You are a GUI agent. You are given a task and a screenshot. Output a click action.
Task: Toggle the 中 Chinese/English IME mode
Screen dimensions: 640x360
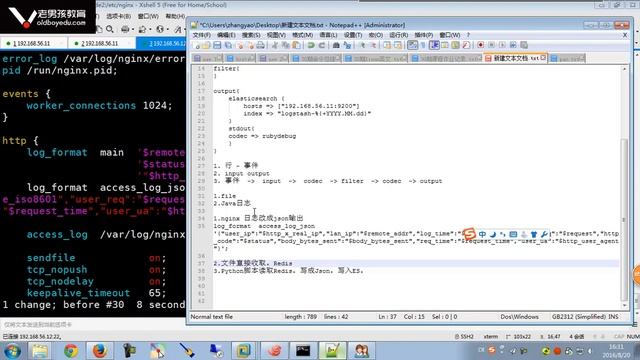click(x=482, y=234)
